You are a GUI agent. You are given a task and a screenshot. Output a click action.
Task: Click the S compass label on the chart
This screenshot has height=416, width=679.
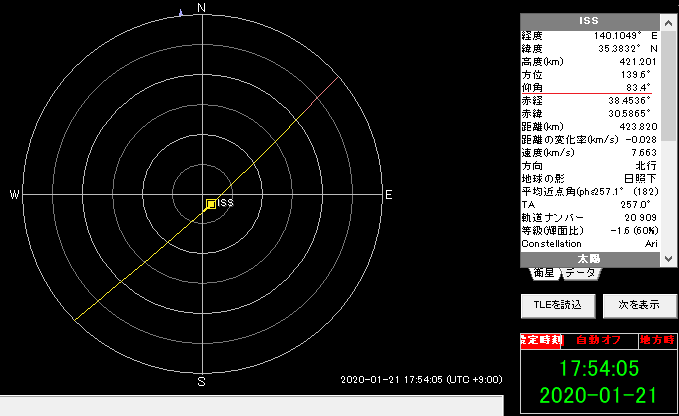[201, 382]
